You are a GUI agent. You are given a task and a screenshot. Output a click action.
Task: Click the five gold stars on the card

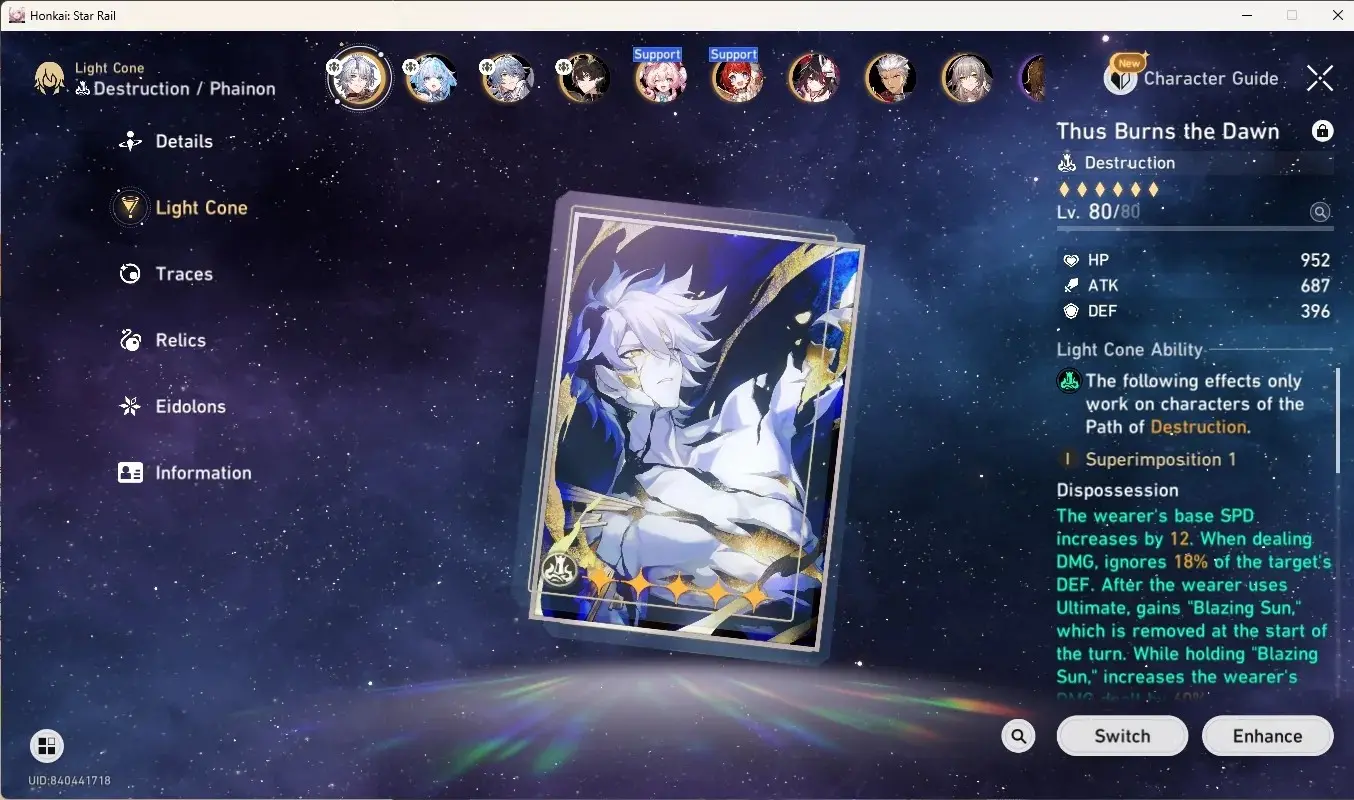coord(678,588)
